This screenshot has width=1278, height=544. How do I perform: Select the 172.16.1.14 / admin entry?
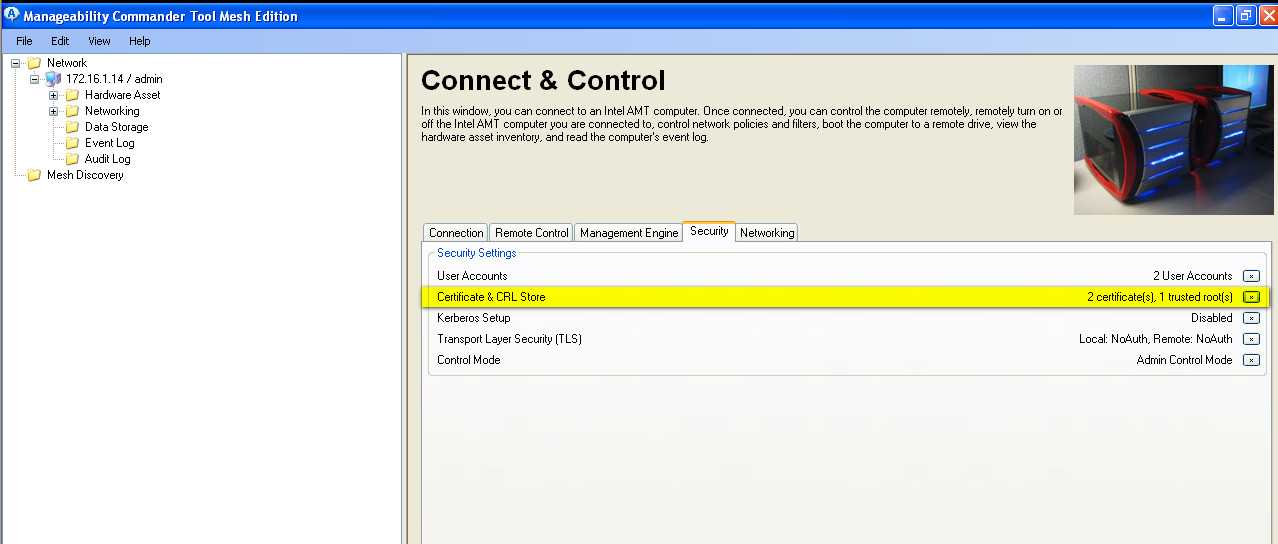[114, 79]
